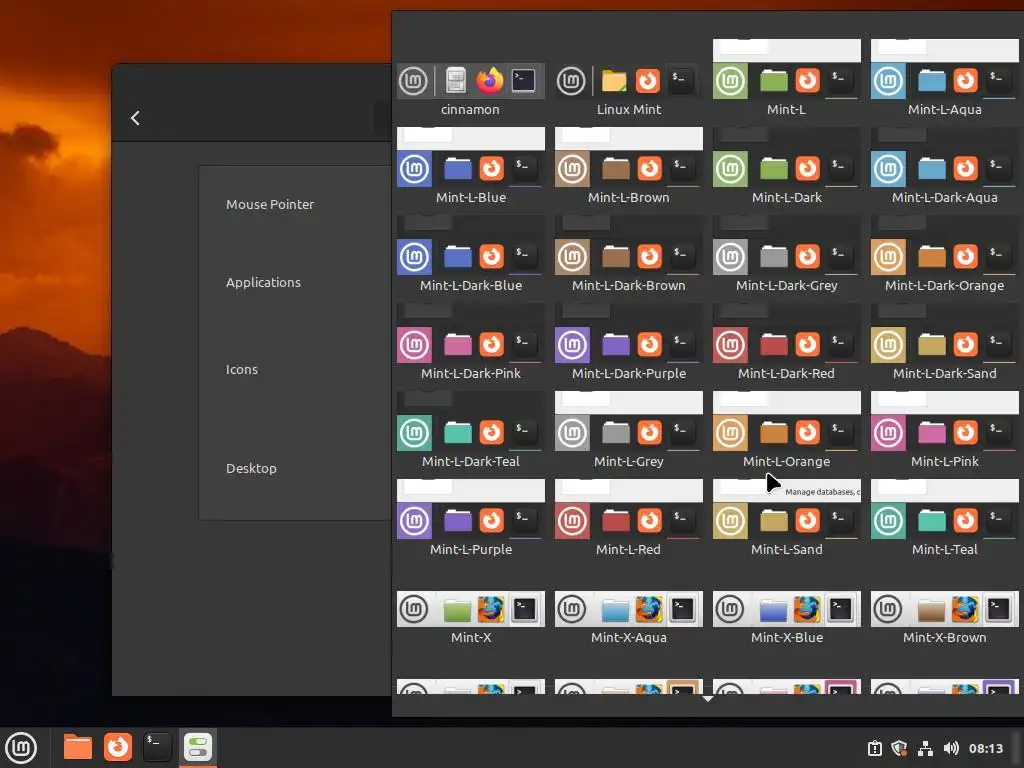This screenshot has height=768, width=1024.
Task: Launch Firefox from the panel
Action: 118,747
